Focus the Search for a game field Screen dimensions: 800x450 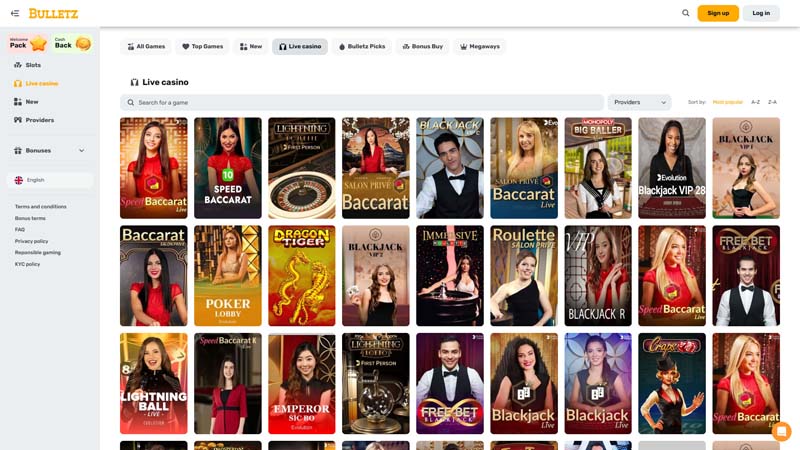[360, 102]
